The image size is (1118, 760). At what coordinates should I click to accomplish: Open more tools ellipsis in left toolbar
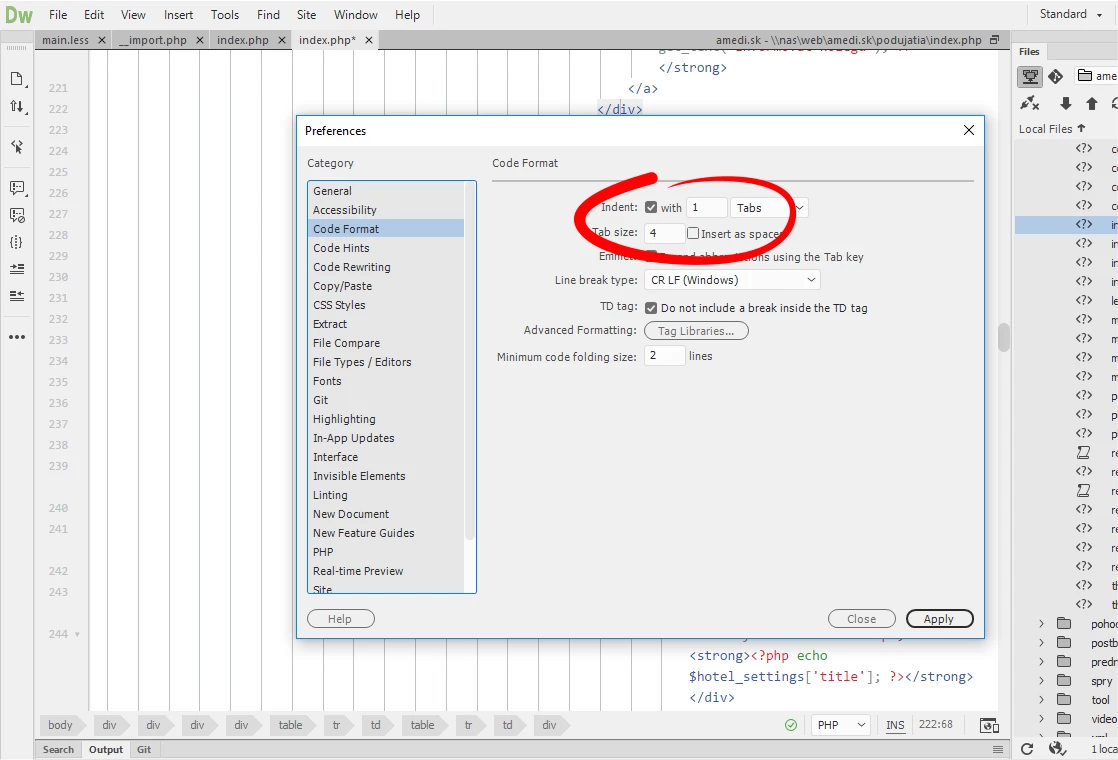coord(17,337)
